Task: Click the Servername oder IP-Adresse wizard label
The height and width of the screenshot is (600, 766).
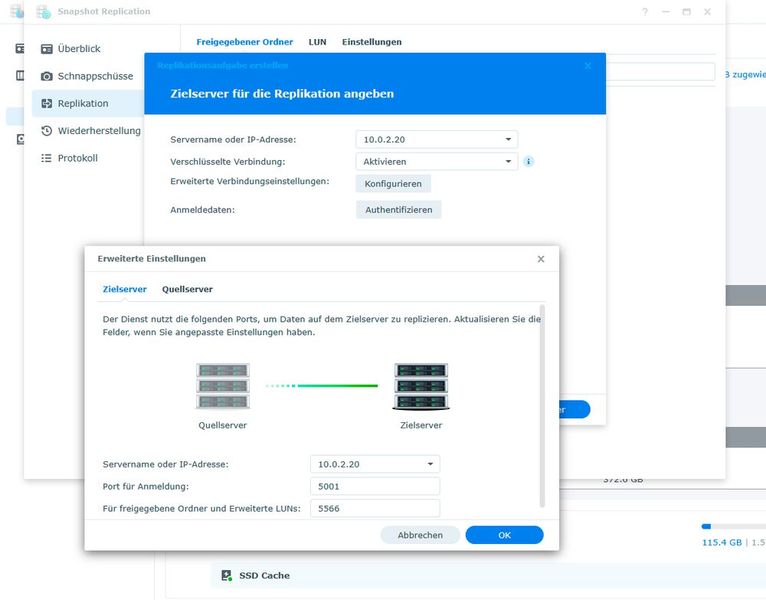Action: (233, 140)
